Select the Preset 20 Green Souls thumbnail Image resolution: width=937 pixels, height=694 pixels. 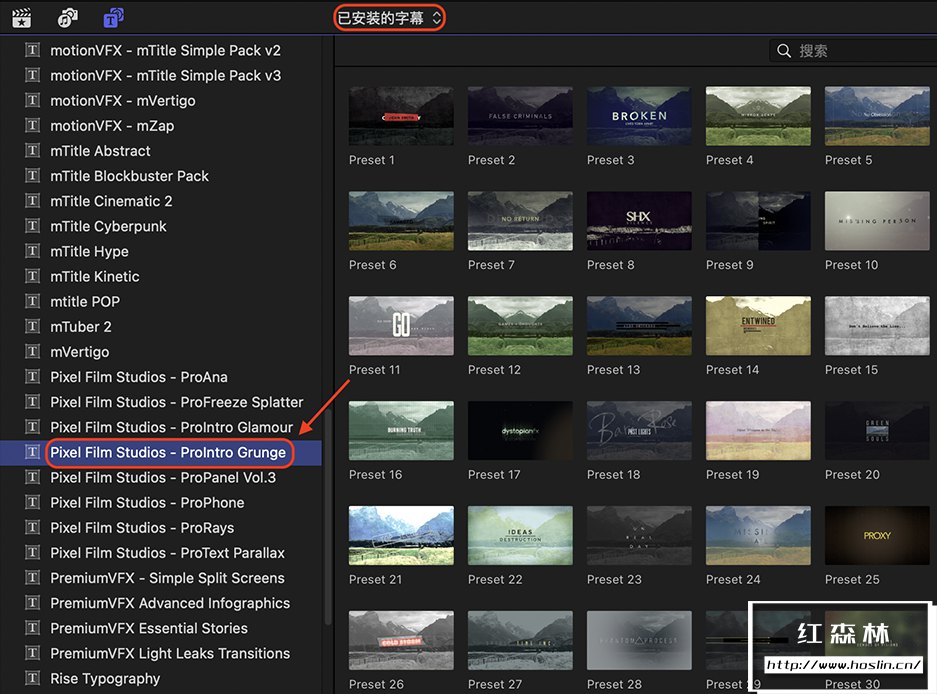877,430
